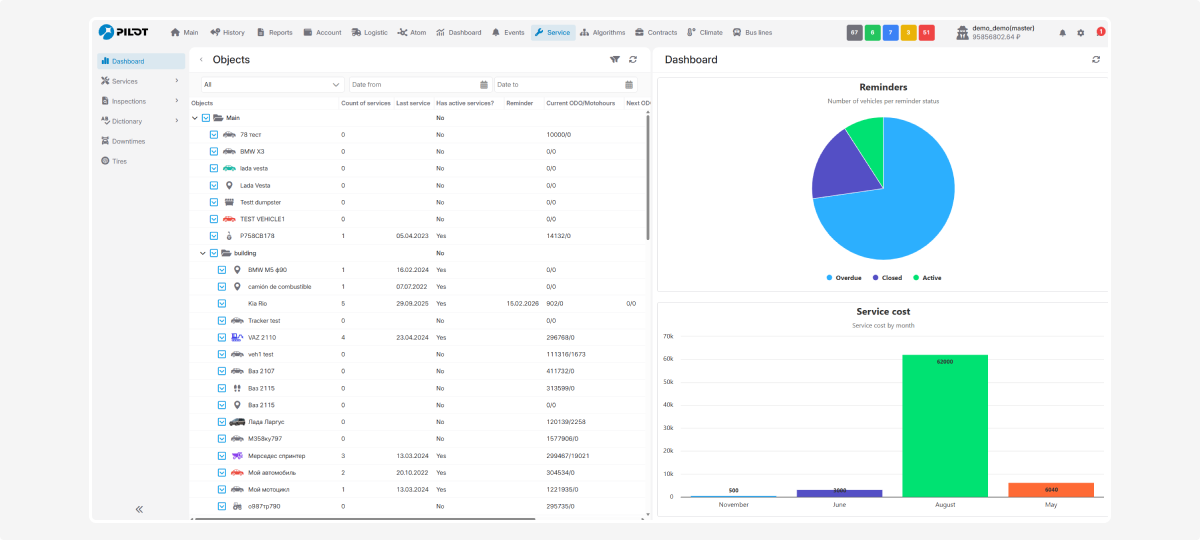Click the filter icon in Objects panel
Screen dimensions: 1200x540
coord(615,60)
